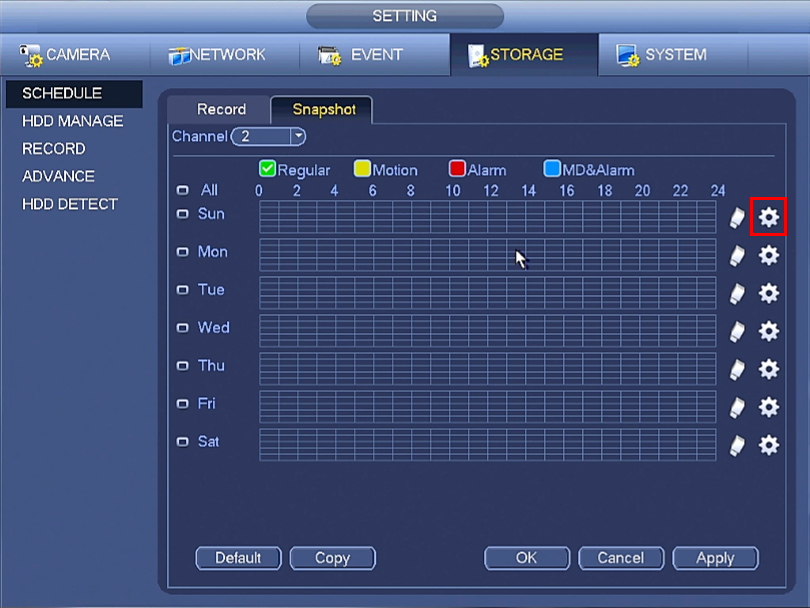Select the eraser icon for Thu
The image size is (810, 608).
737,369
